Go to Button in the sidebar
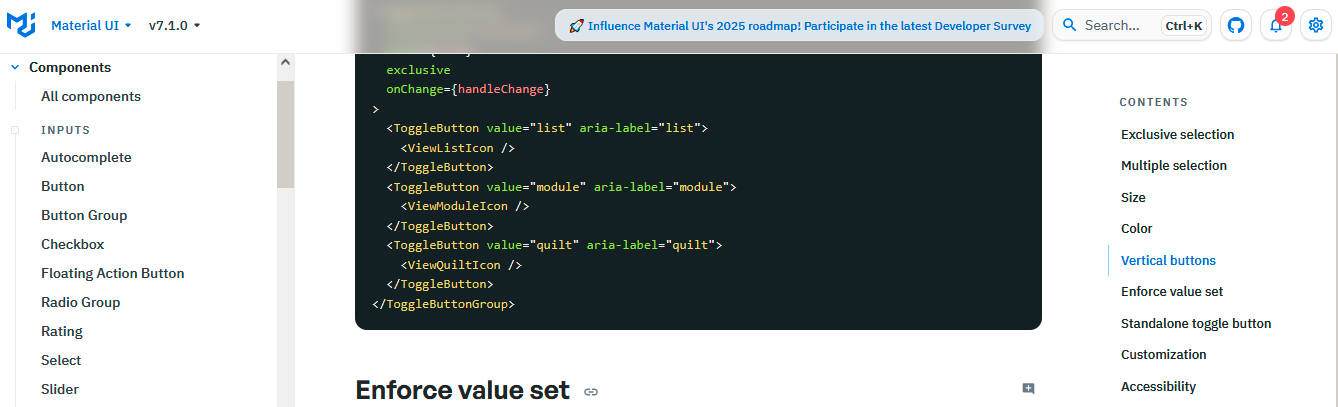 (x=63, y=186)
